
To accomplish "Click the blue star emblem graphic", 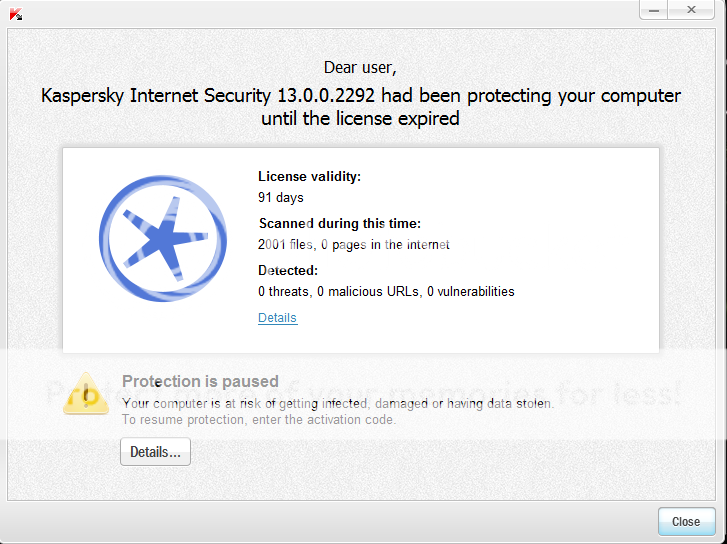I will coord(163,238).
